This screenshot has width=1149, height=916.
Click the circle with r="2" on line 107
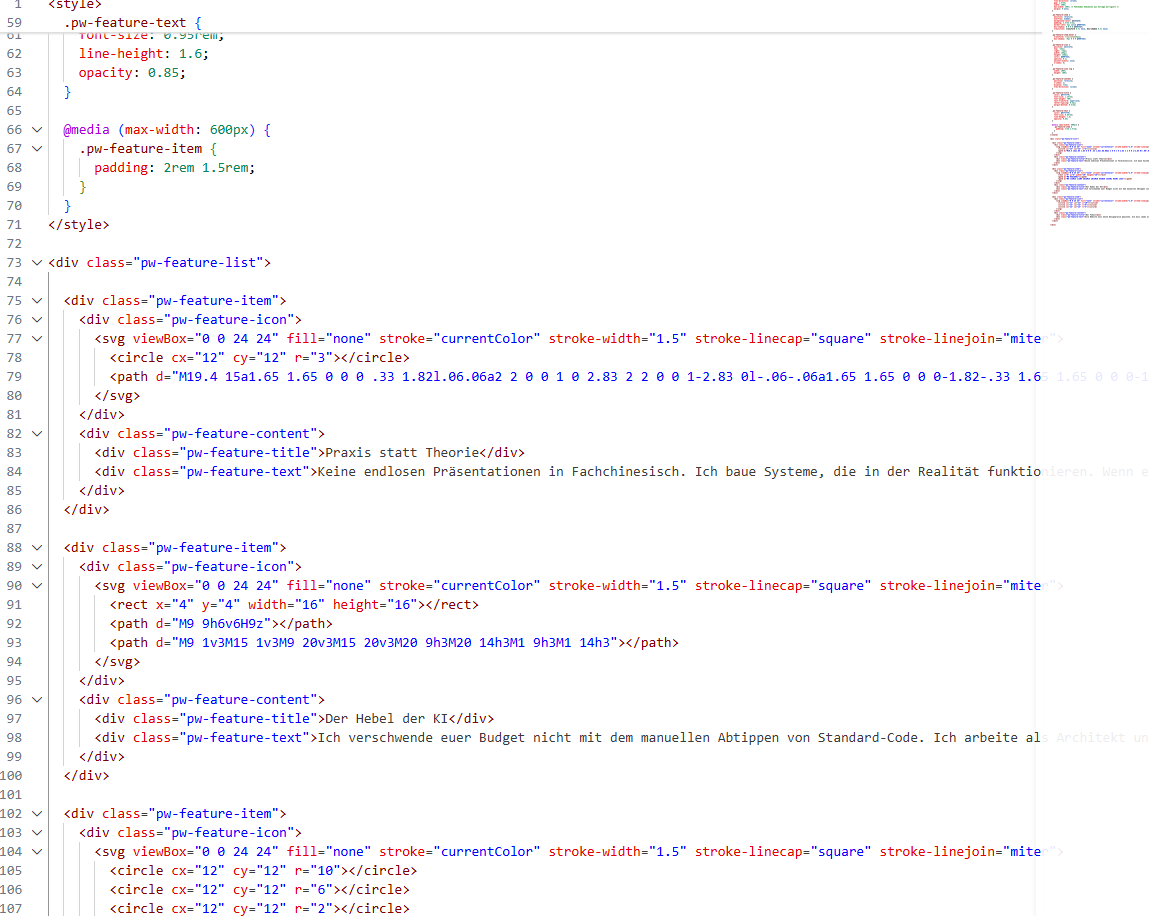pos(259,909)
